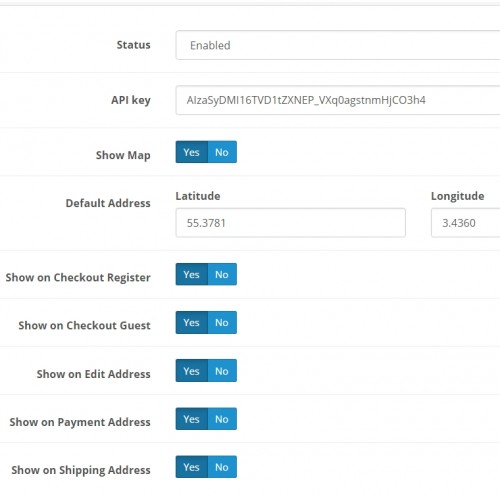Click the Longitude input field
Screen dimensions: 500x500
[465, 223]
